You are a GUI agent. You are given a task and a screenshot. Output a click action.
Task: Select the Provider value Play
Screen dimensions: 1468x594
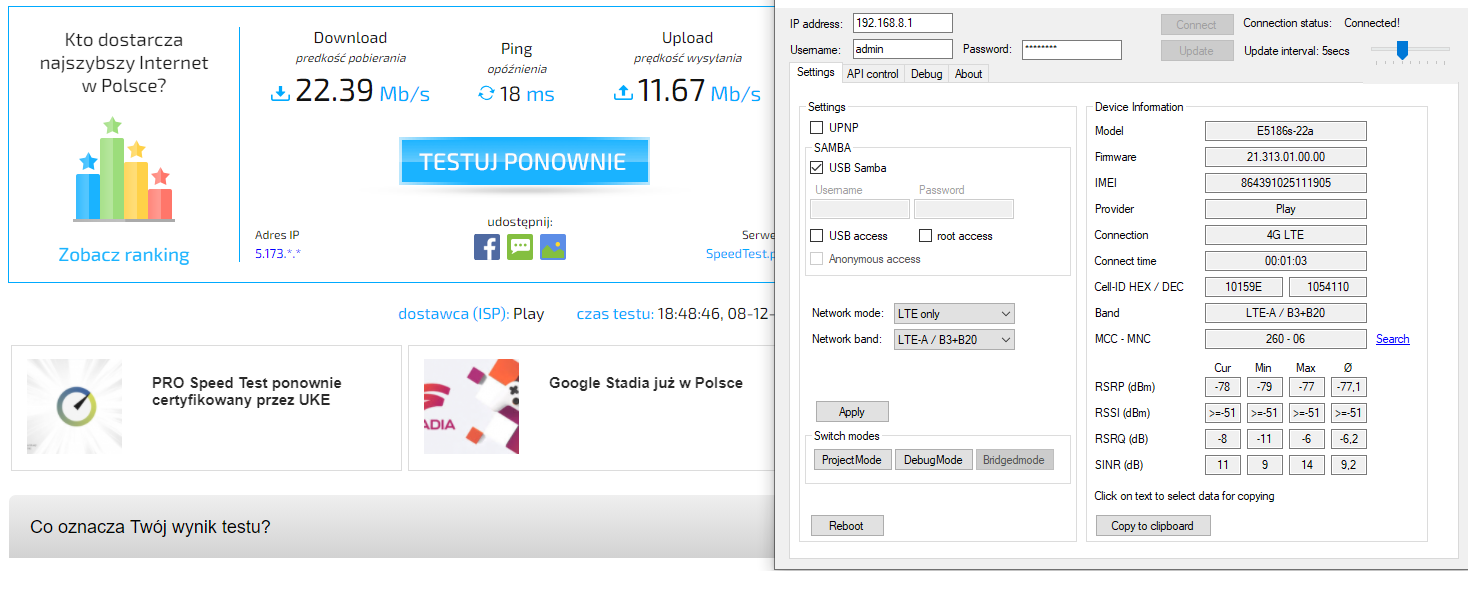pos(1285,209)
